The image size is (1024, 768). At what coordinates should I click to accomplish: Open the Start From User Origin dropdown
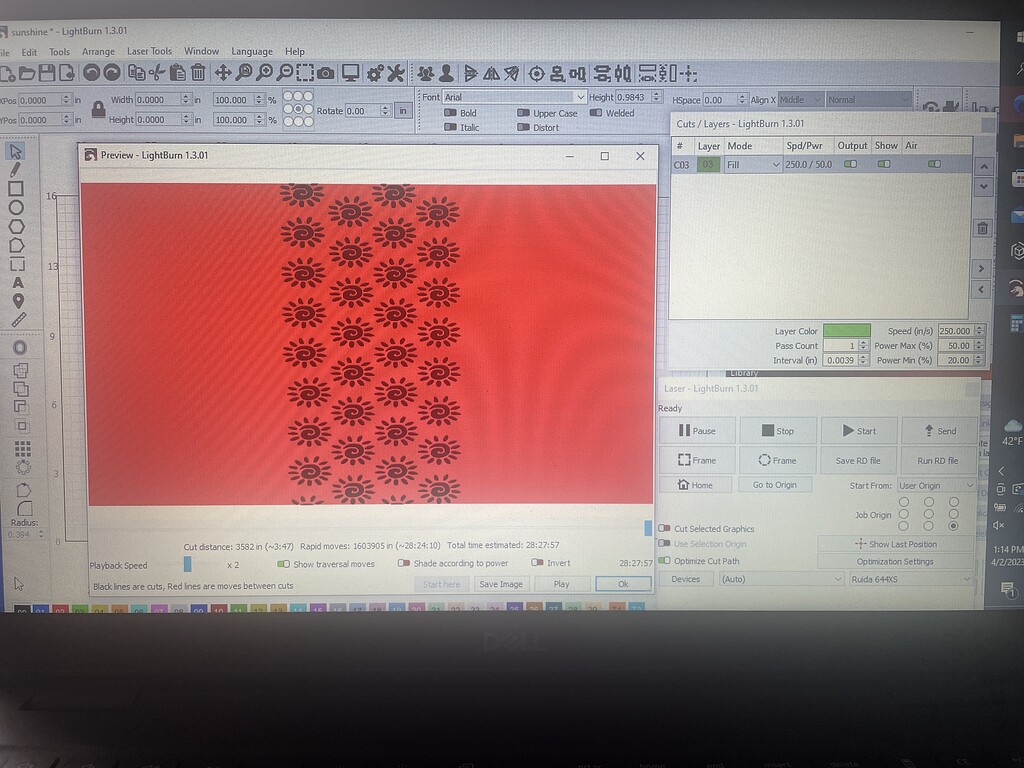coord(936,485)
